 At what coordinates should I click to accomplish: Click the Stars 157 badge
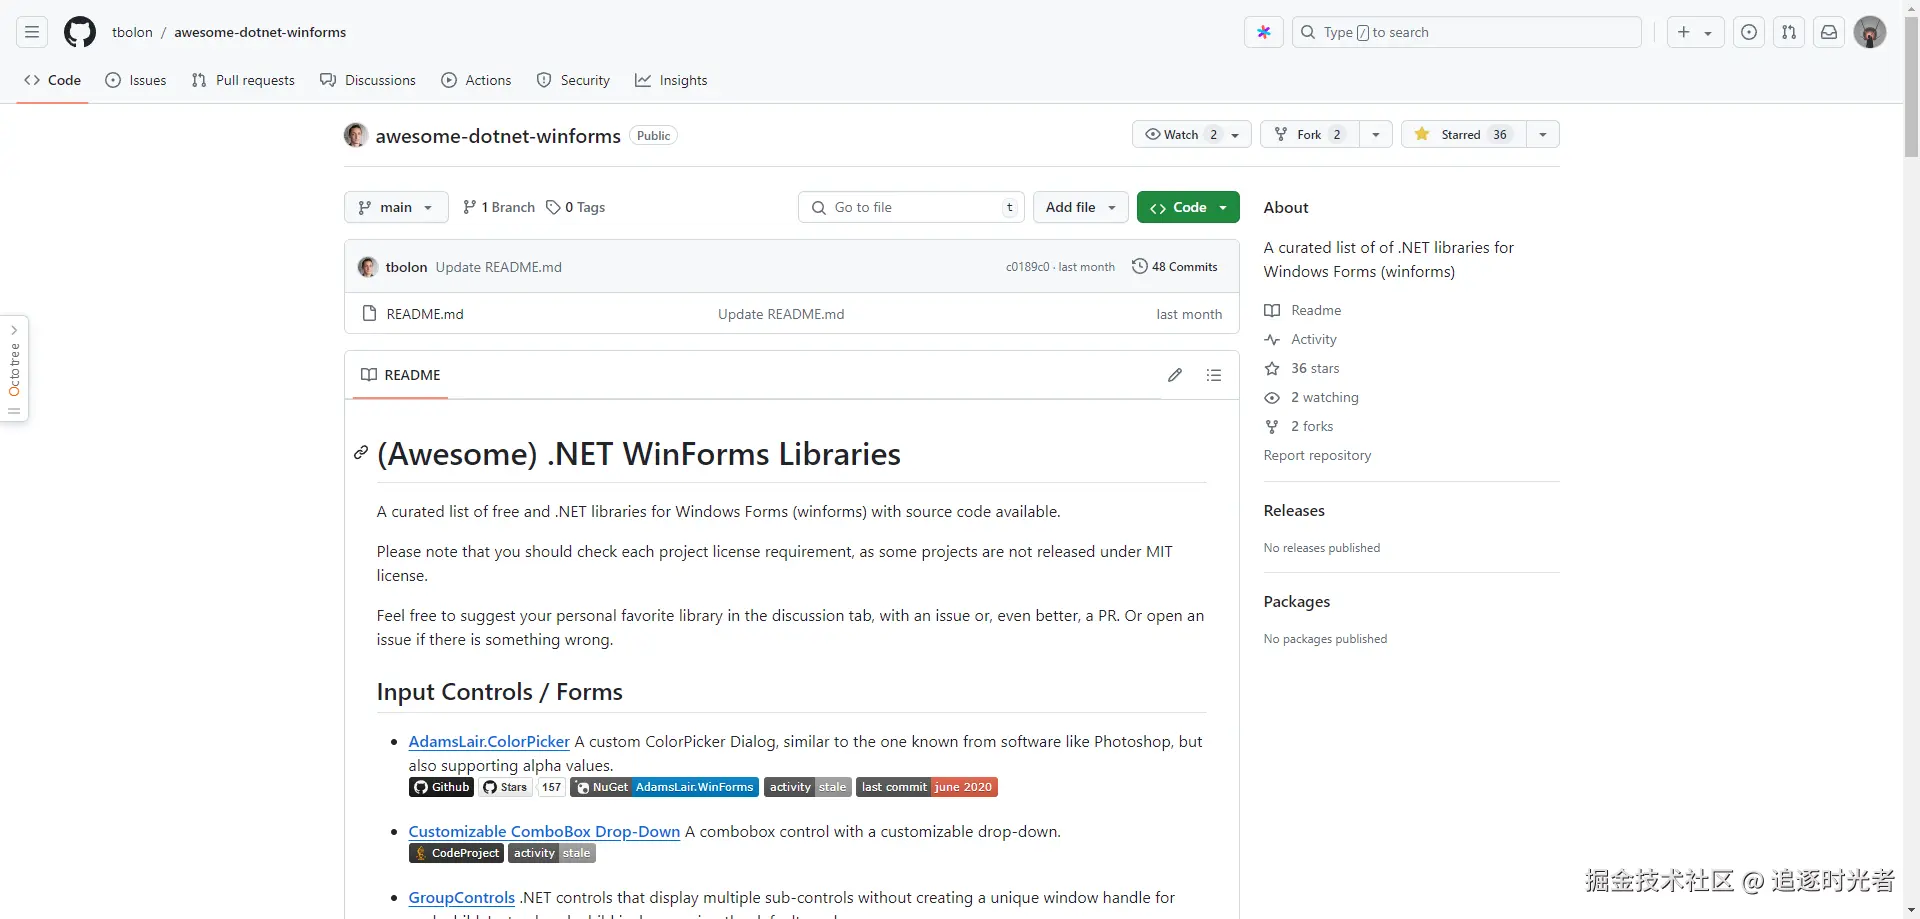click(x=522, y=787)
